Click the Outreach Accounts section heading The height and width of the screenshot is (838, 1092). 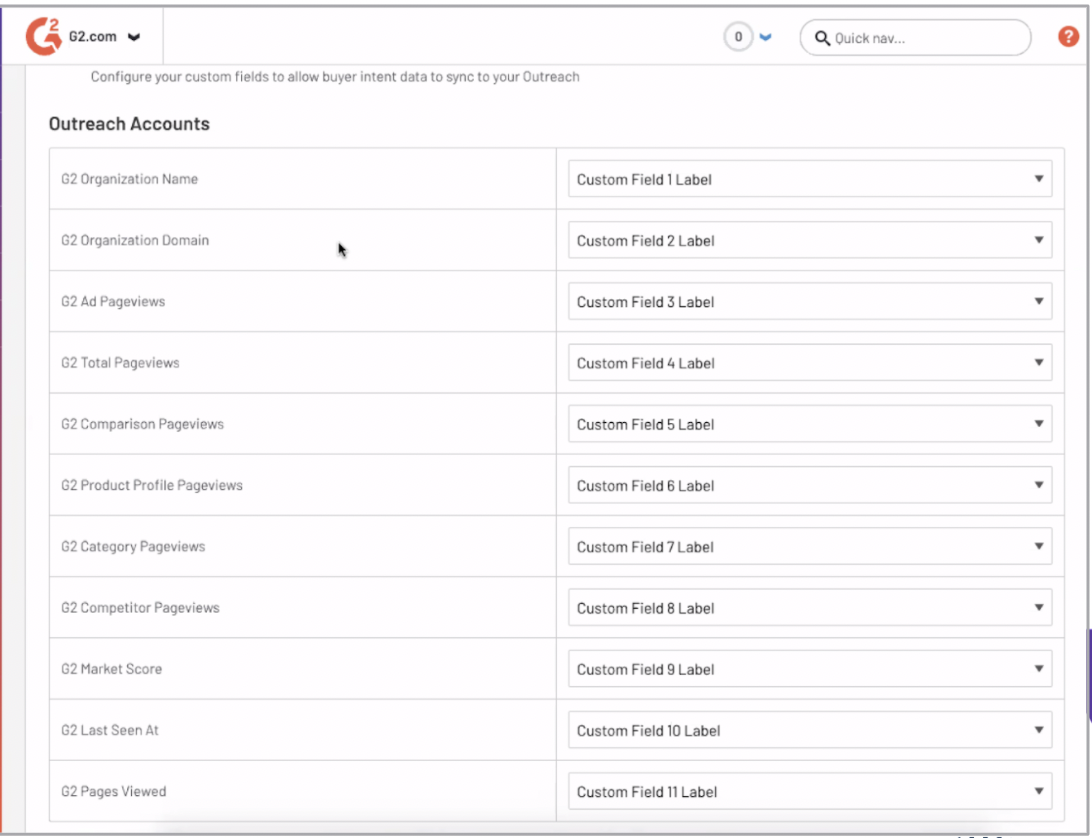[x=129, y=124]
